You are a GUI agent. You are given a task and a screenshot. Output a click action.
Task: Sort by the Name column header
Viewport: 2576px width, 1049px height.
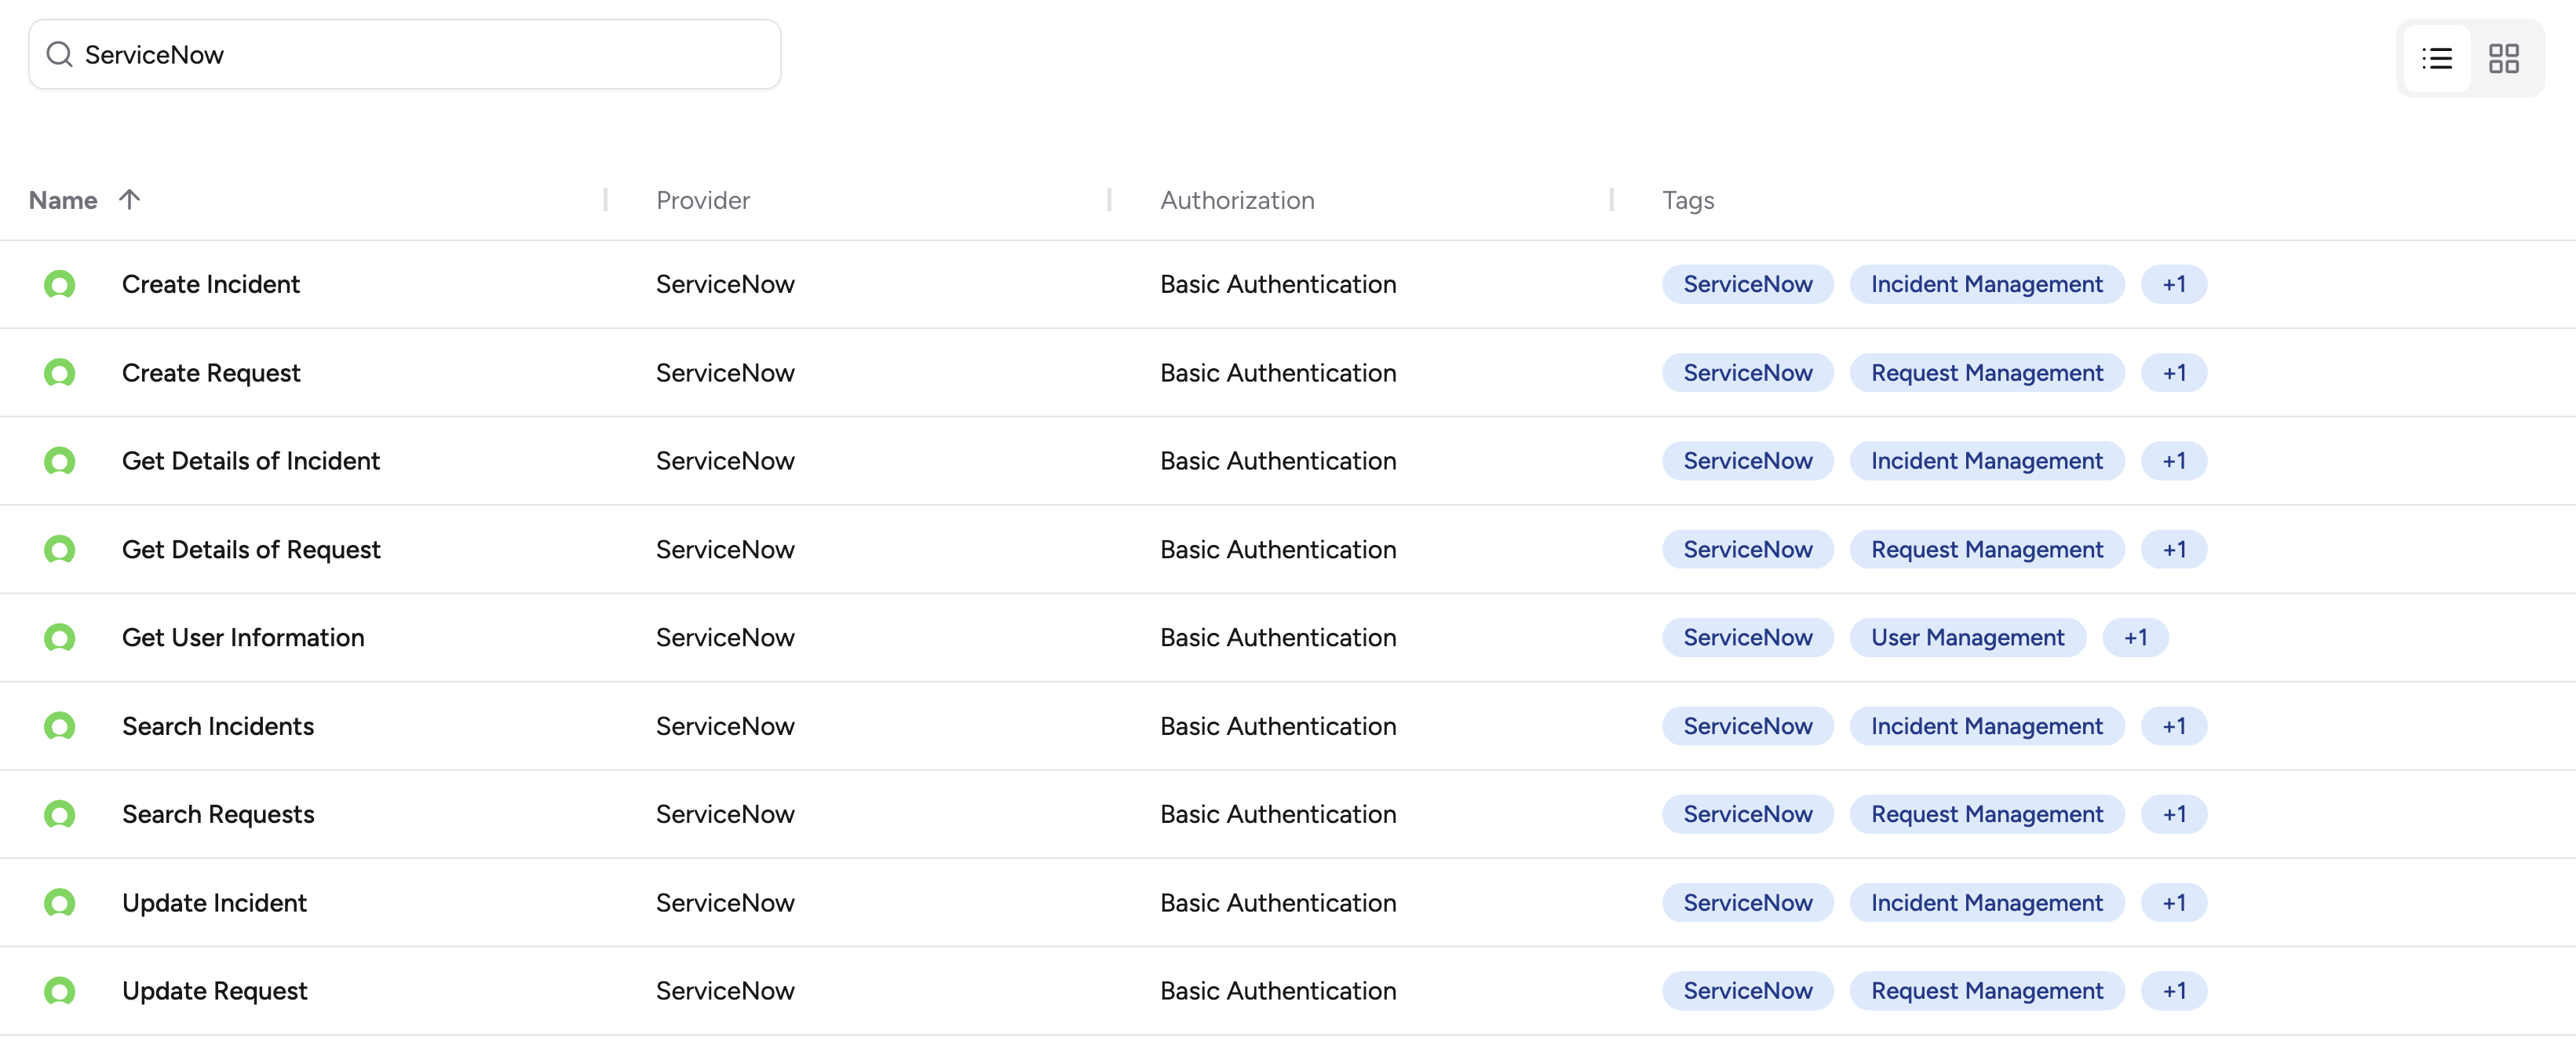tap(63, 200)
